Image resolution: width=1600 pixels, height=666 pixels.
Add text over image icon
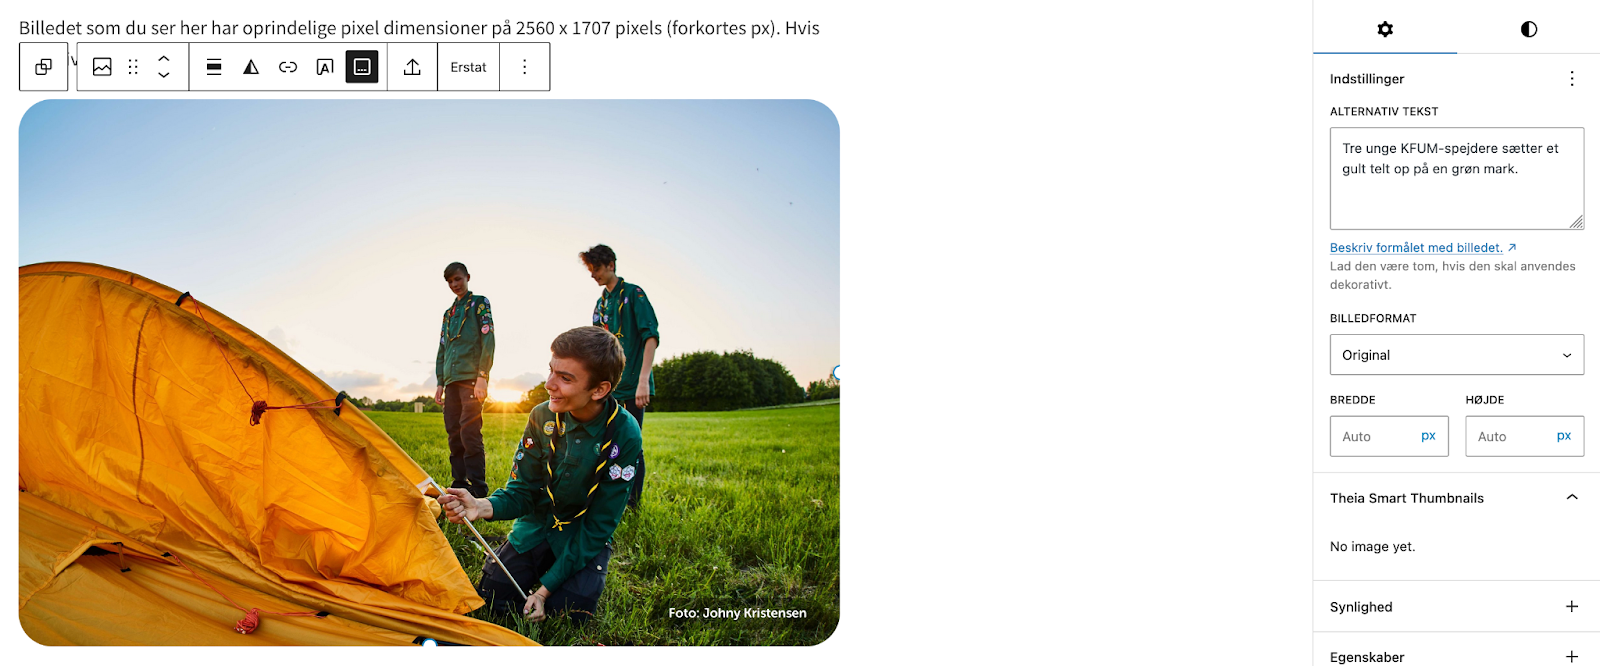coord(325,67)
